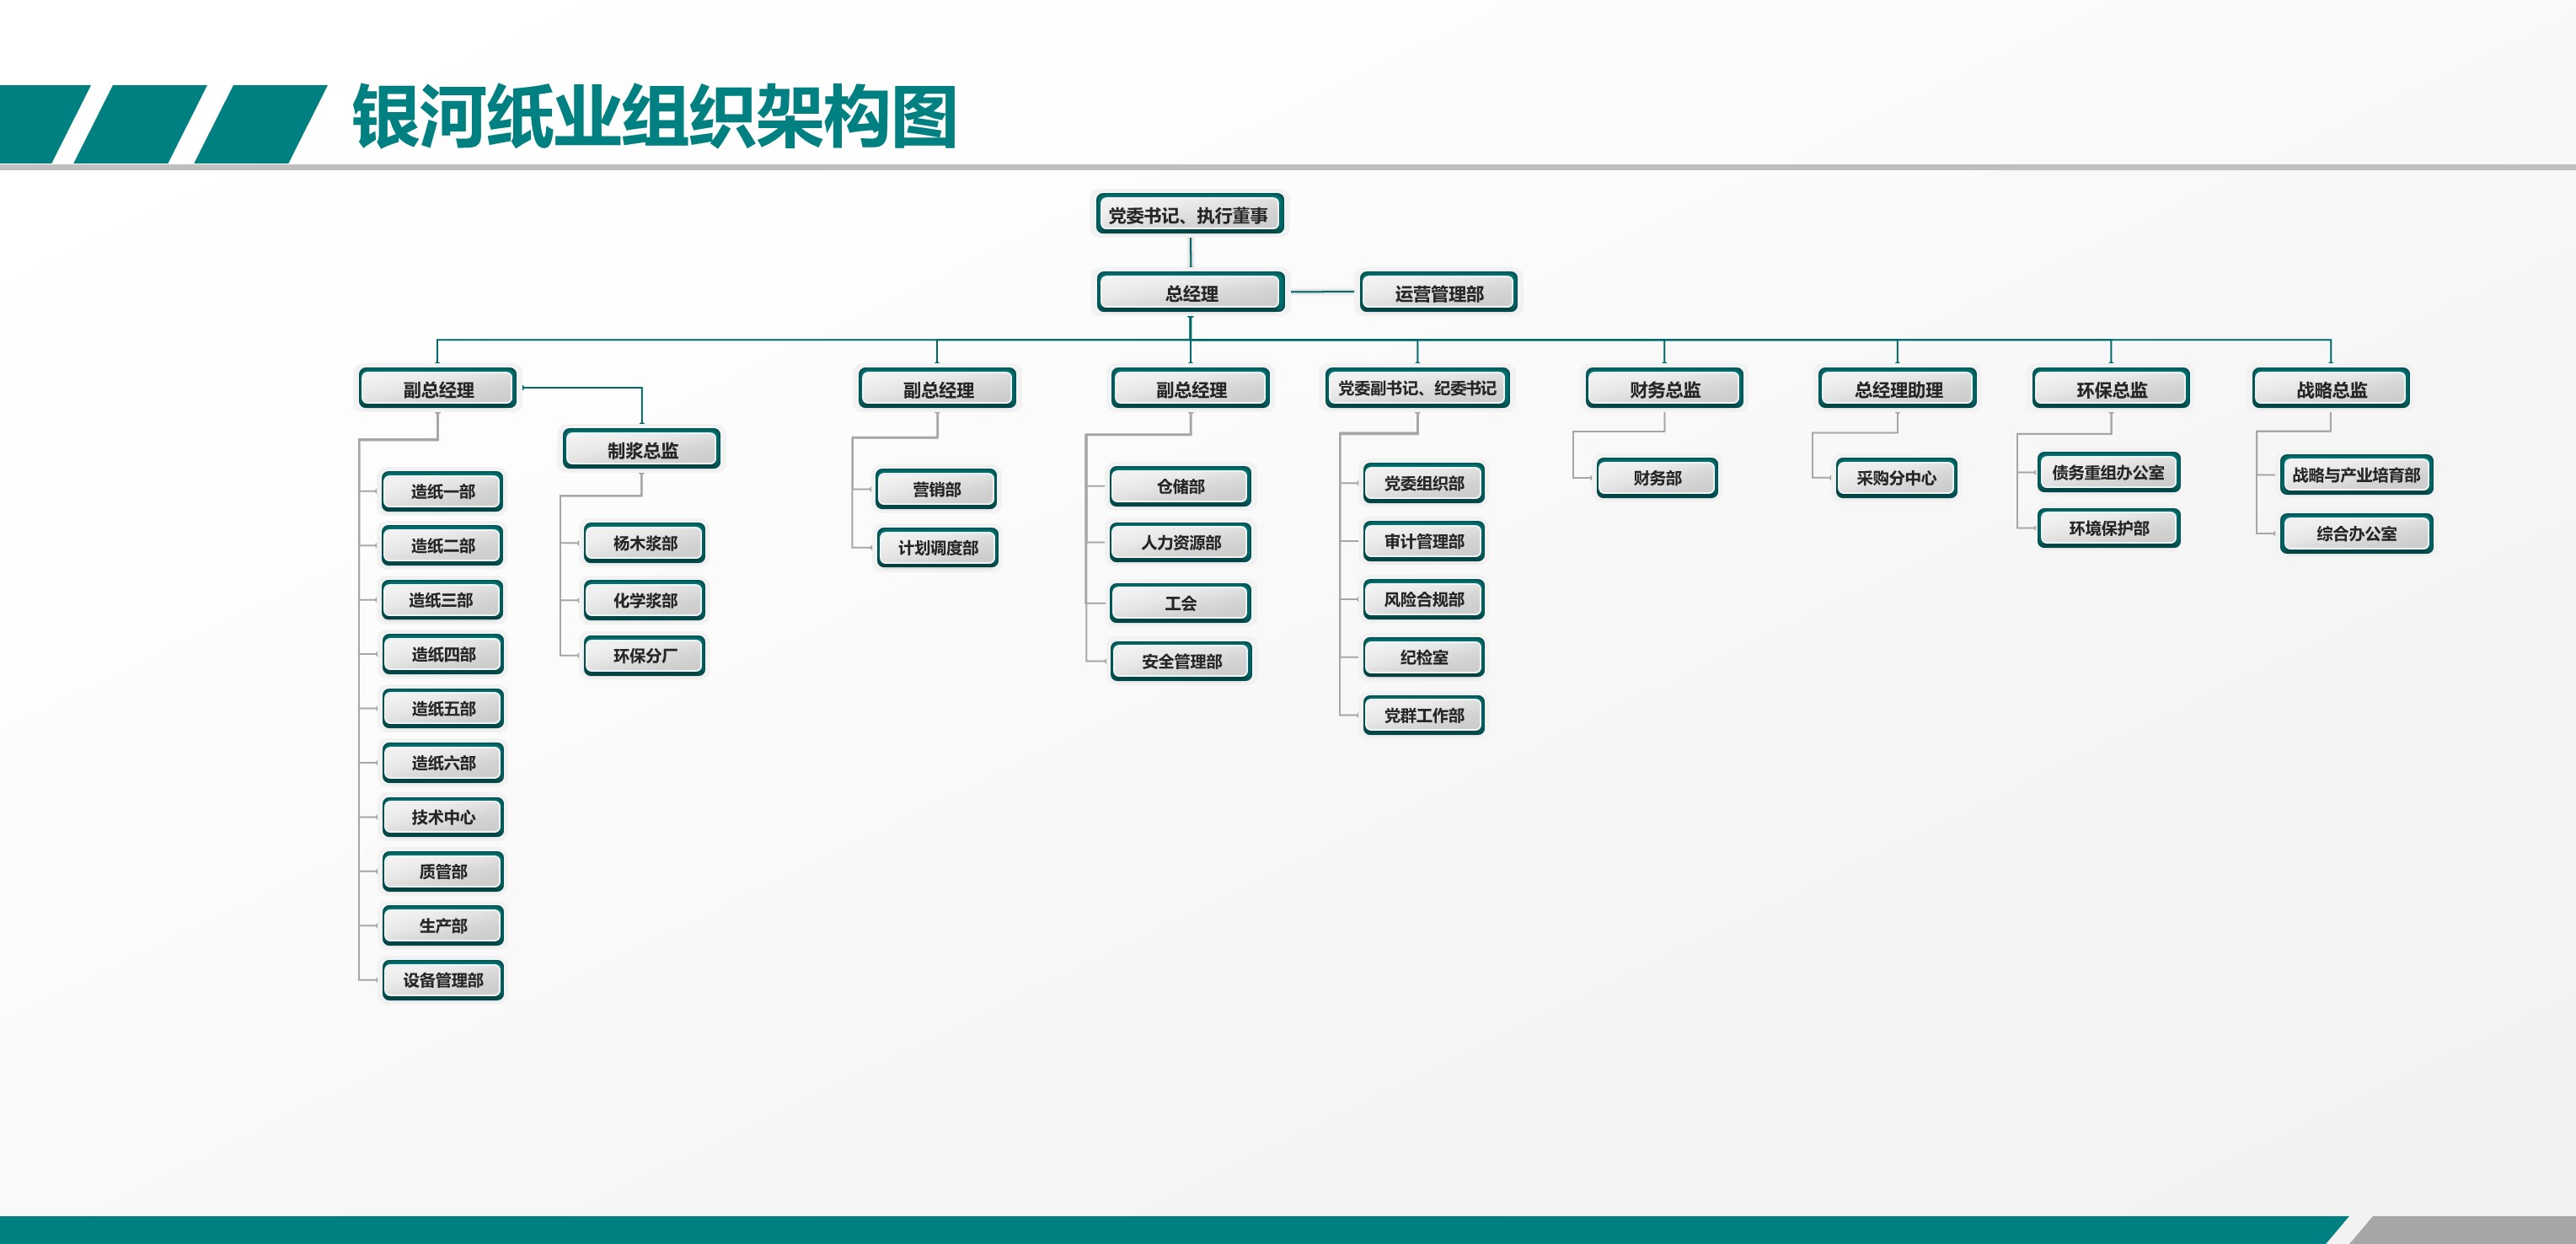
Task: Click the 设备管理部 box
Action: tap(442, 979)
